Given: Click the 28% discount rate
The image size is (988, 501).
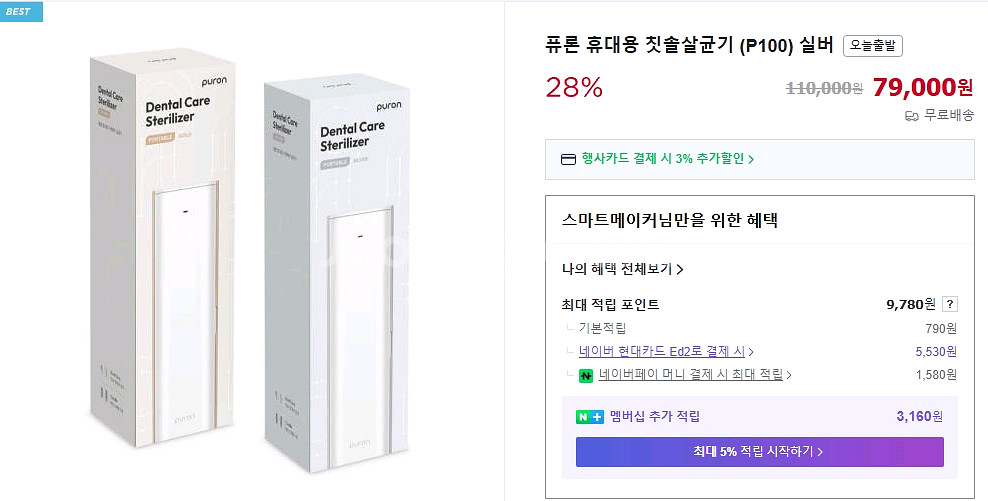Looking at the screenshot, I should [574, 88].
